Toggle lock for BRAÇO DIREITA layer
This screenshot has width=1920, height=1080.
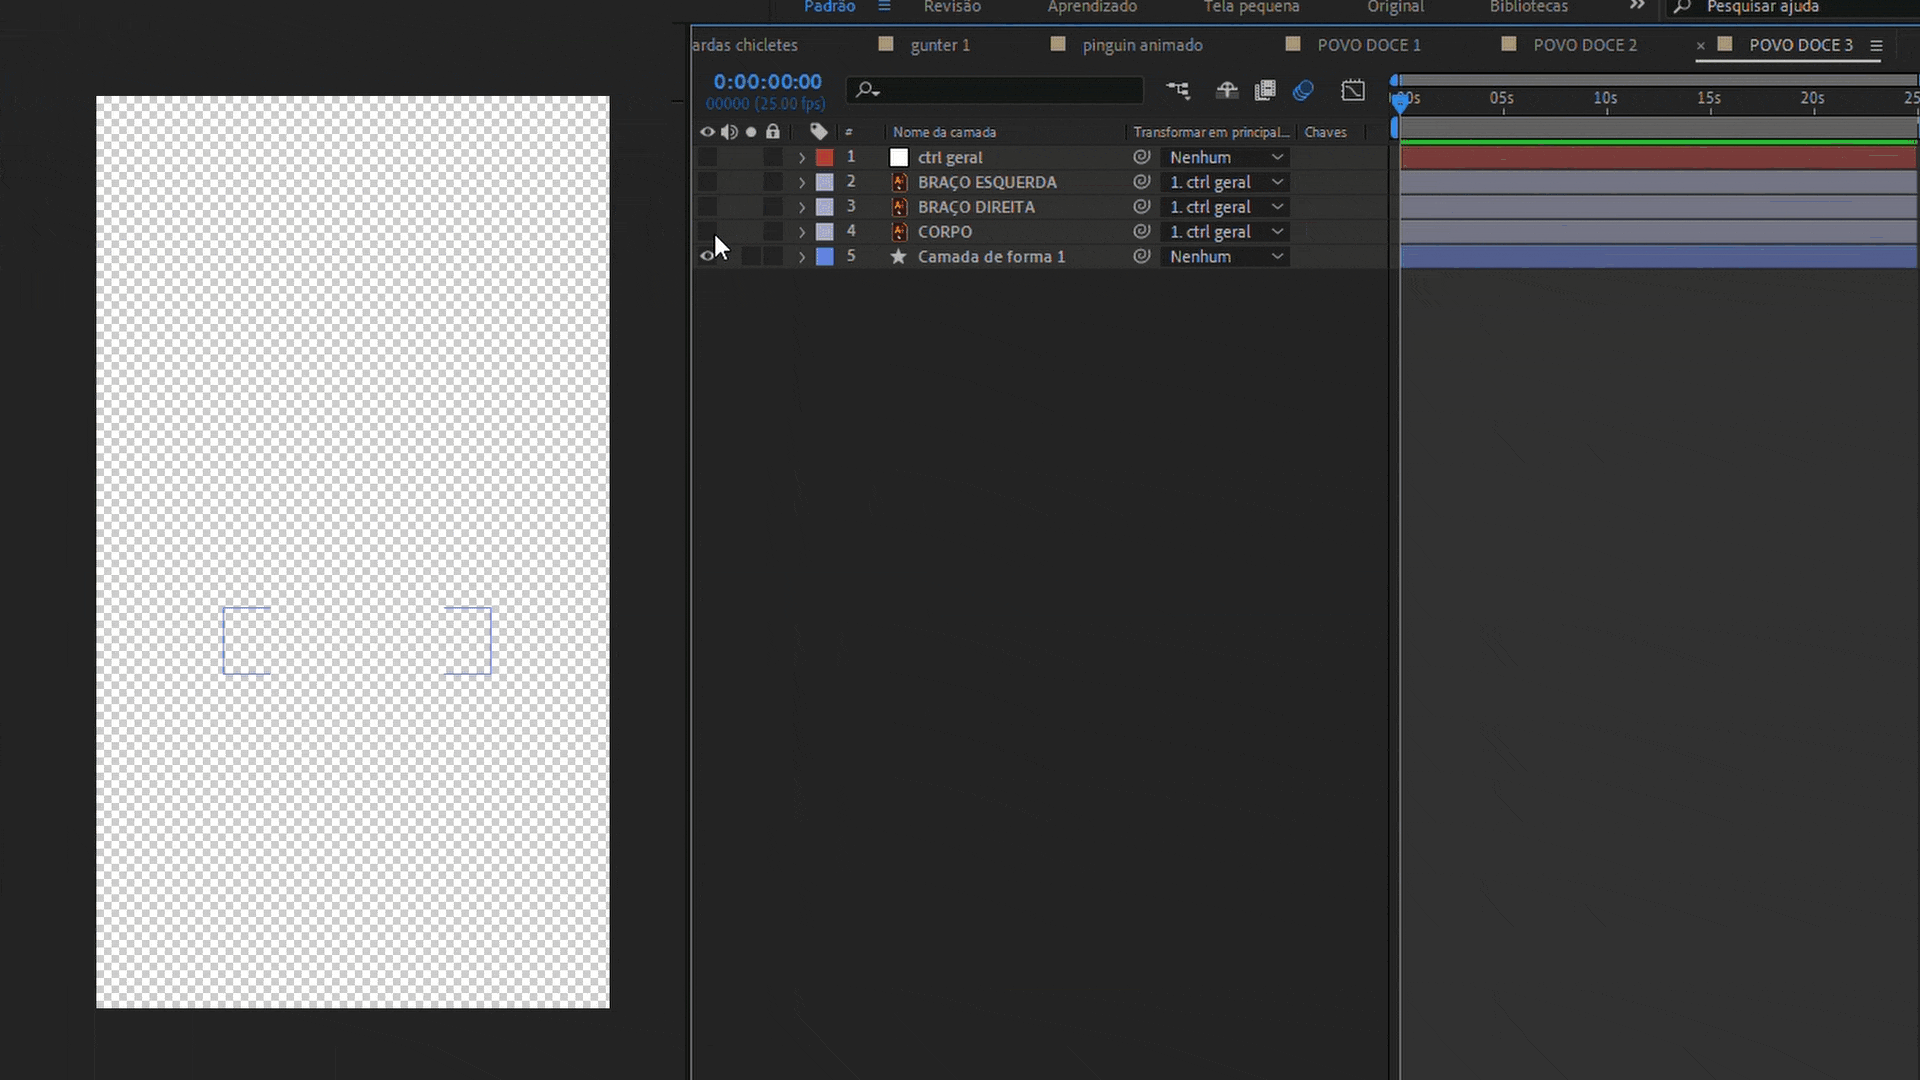pyautogui.click(x=772, y=207)
